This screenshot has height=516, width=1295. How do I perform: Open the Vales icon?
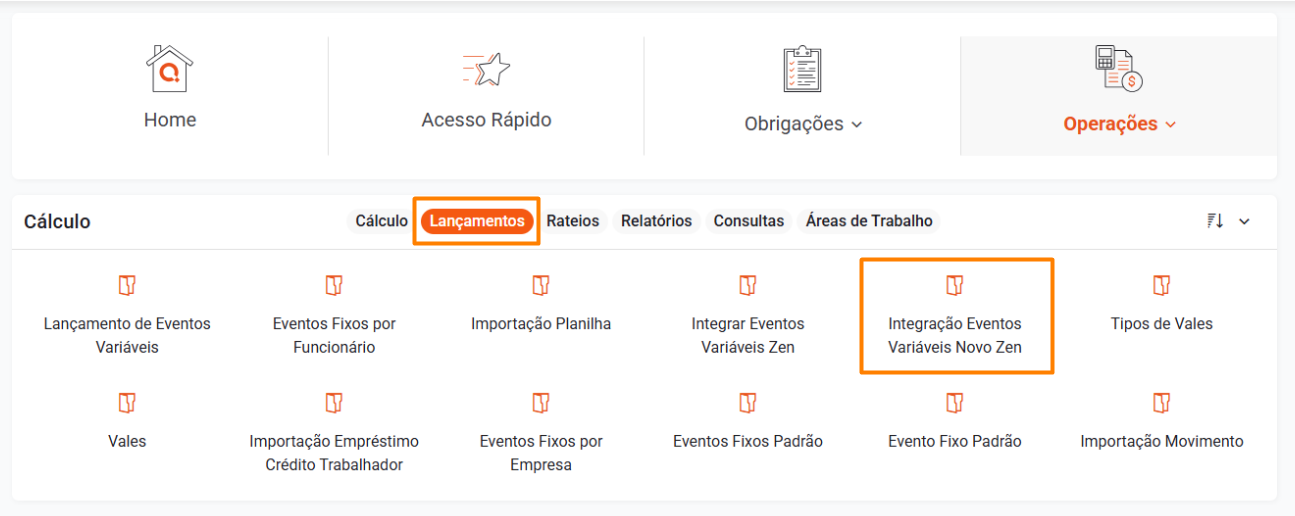[127, 403]
